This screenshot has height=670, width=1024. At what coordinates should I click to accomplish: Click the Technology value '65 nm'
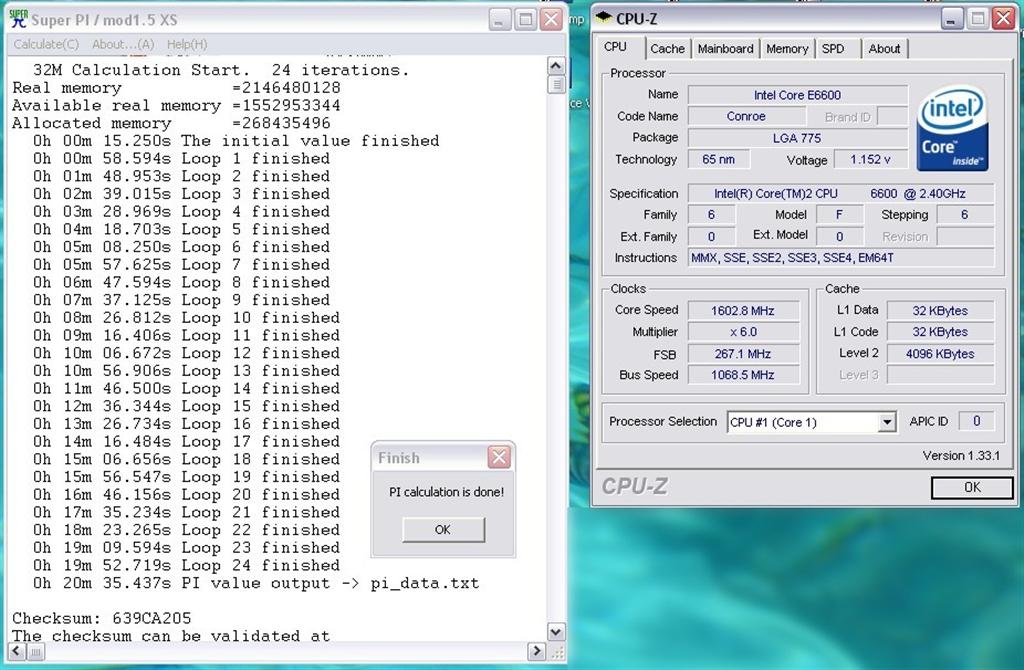pos(718,159)
